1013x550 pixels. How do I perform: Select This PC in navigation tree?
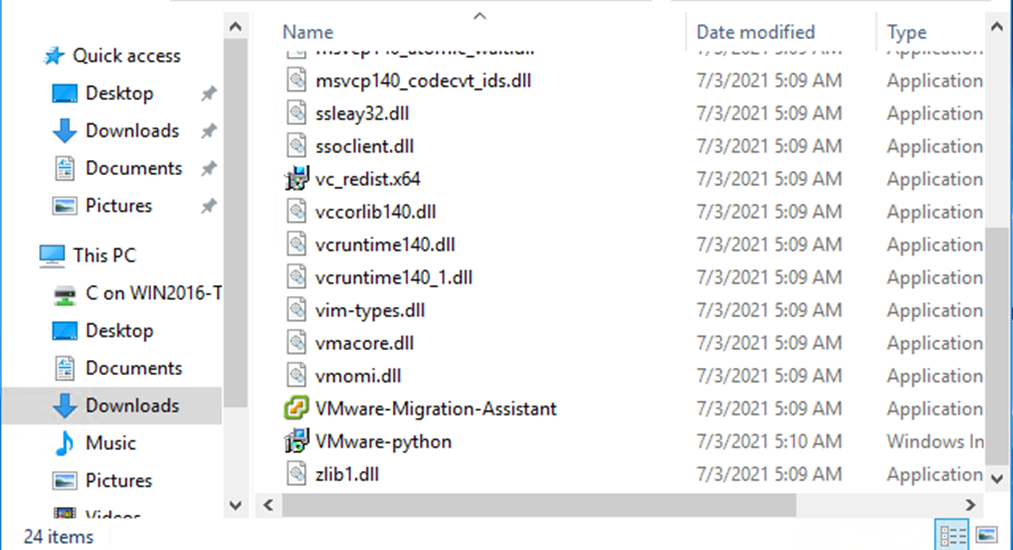[104, 256]
